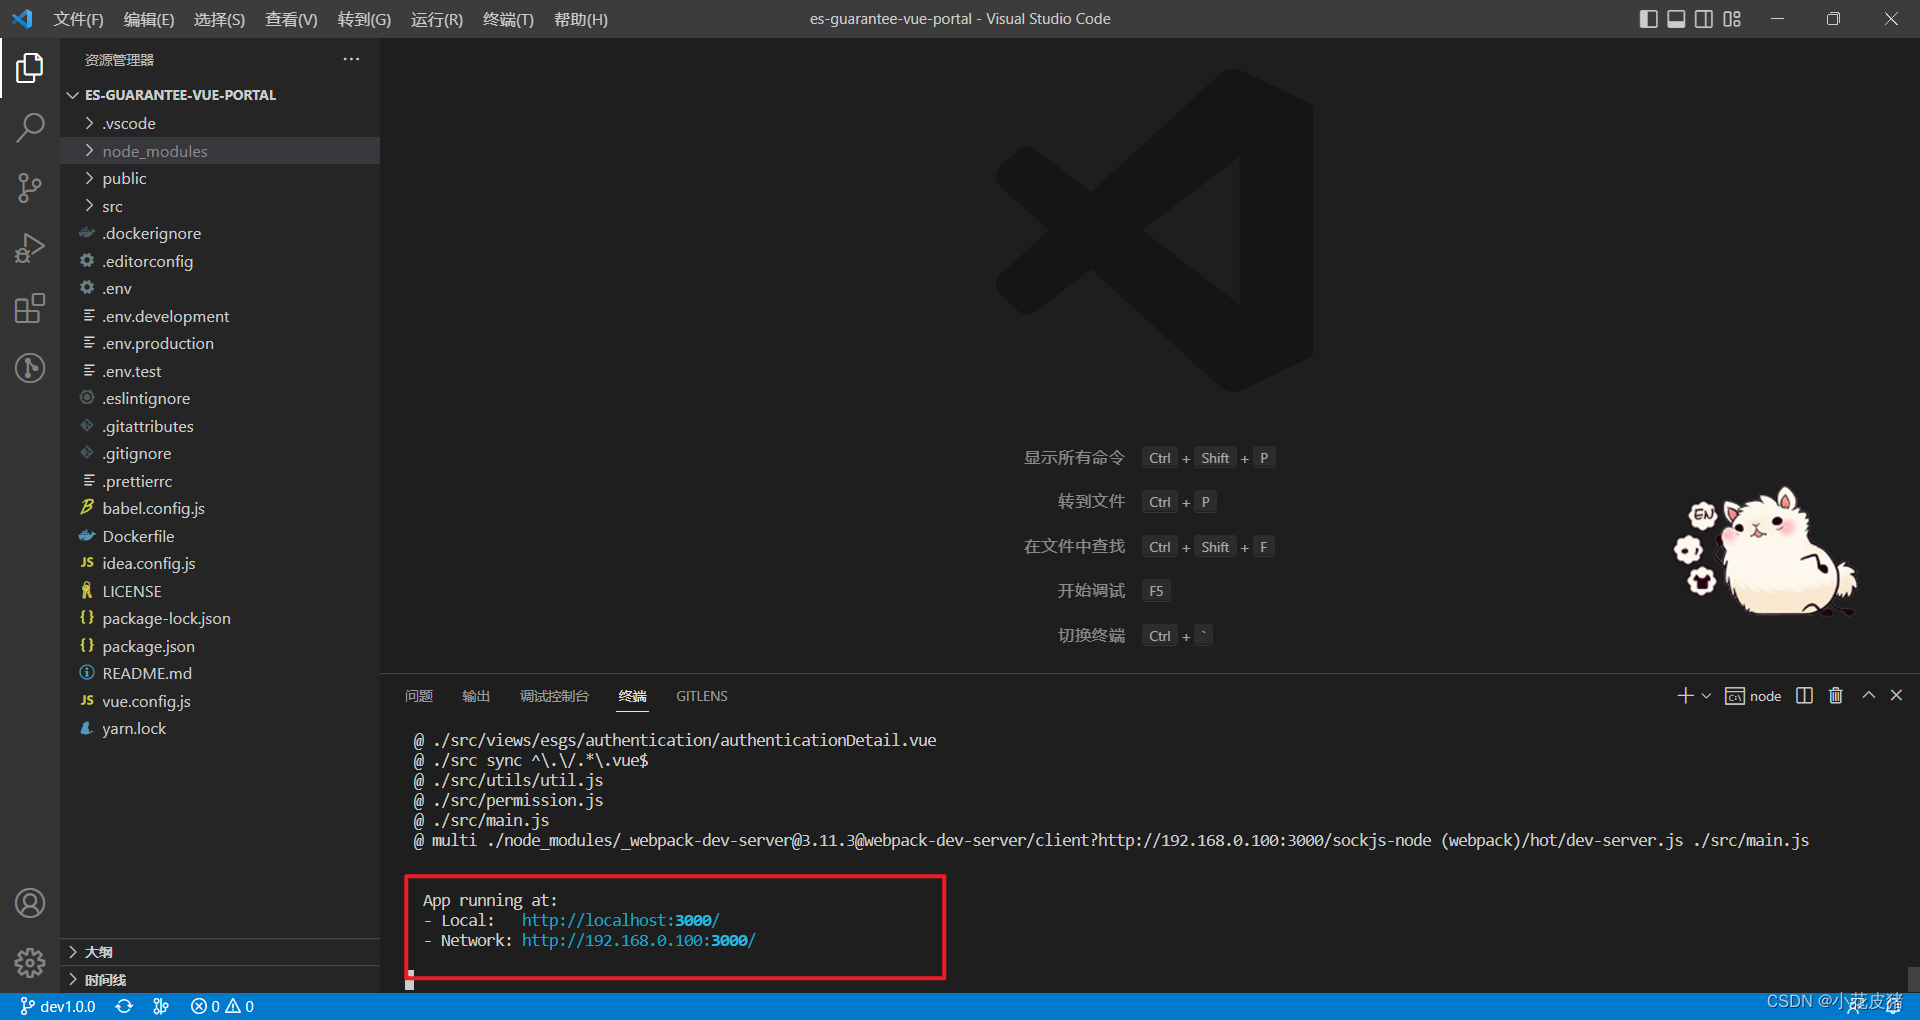Open the Manage settings gear

coord(30,962)
